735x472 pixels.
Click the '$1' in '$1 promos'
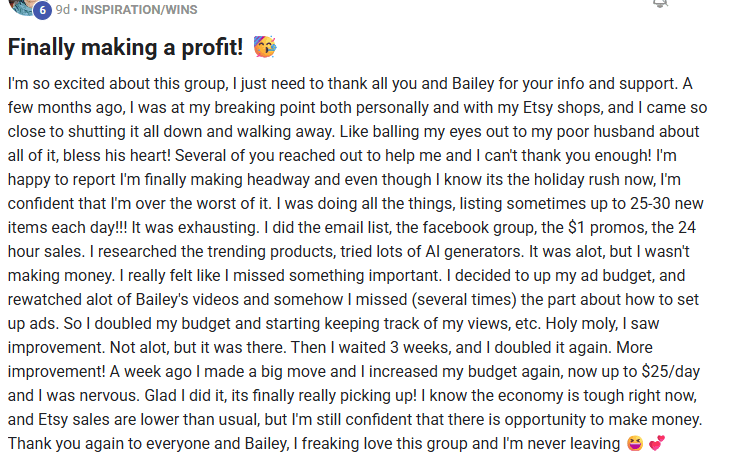[577, 227]
